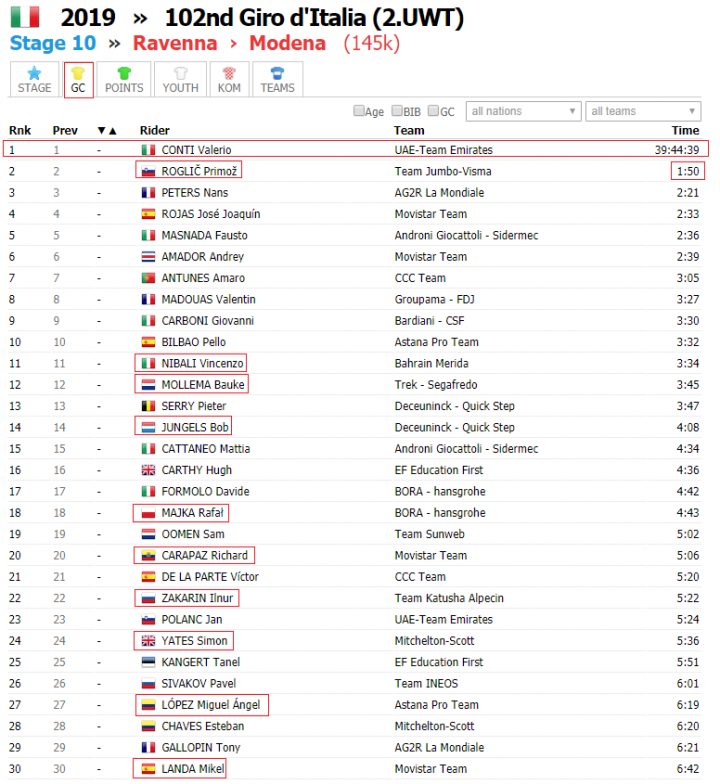Screen dimensions: 720x784
Task: Open the Team Jumbo-Visma team link
Action: coord(443,172)
